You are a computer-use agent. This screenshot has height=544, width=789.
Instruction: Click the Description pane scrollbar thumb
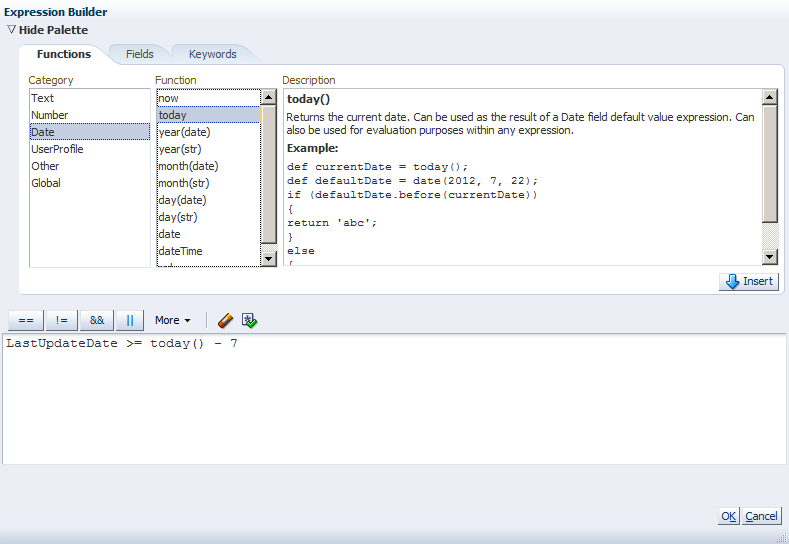pos(770,164)
